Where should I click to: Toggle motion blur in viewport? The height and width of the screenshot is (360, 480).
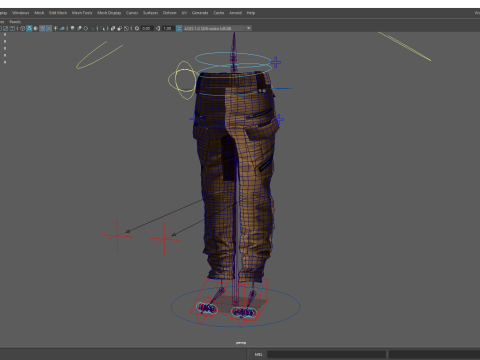79,28
